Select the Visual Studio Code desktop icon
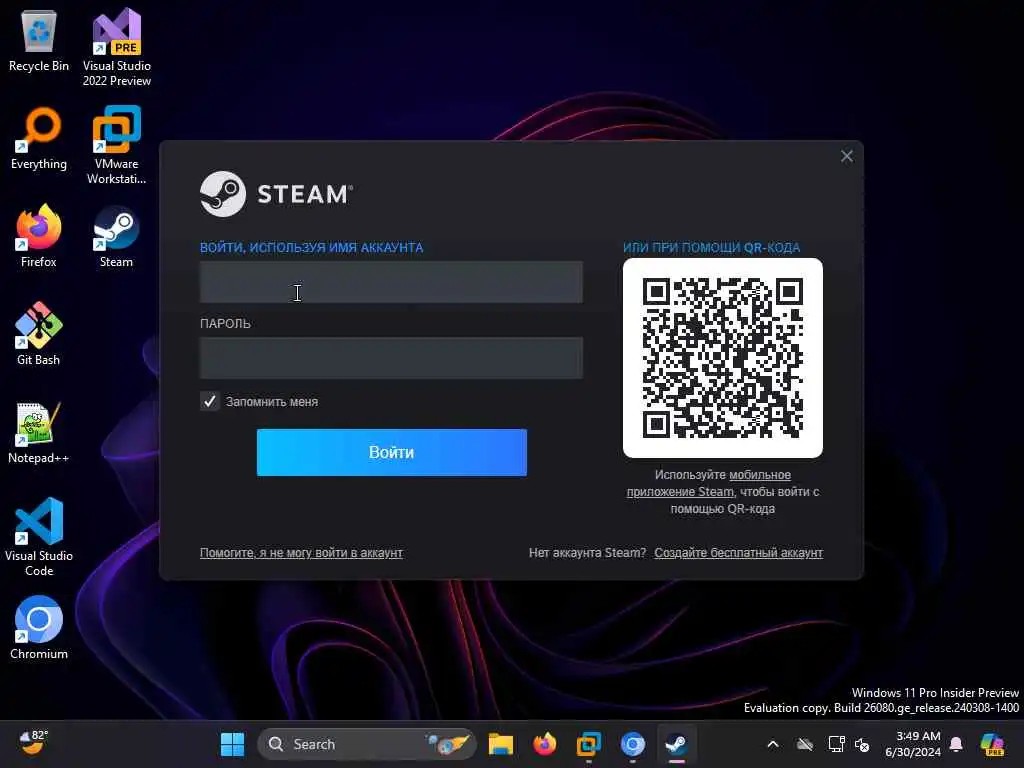Viewport: 1024px width, 768px height. tap(39, 537)
